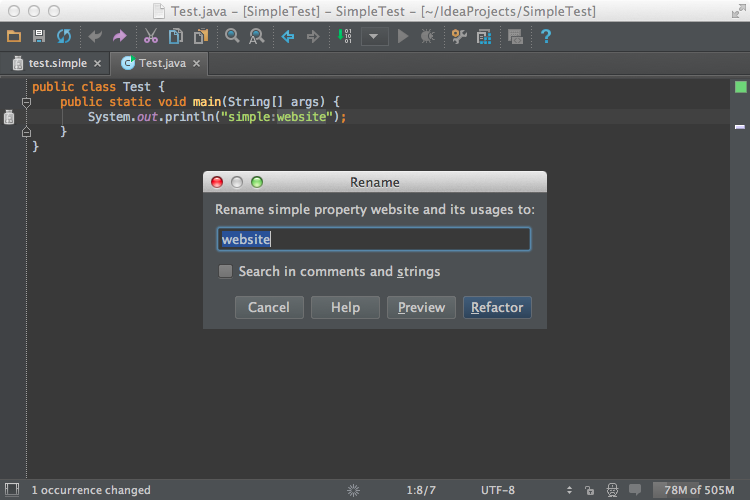Enable Search in comments and strings
Image resolution: width=750 pixels, height=500 pixels.
pos(226,271)
